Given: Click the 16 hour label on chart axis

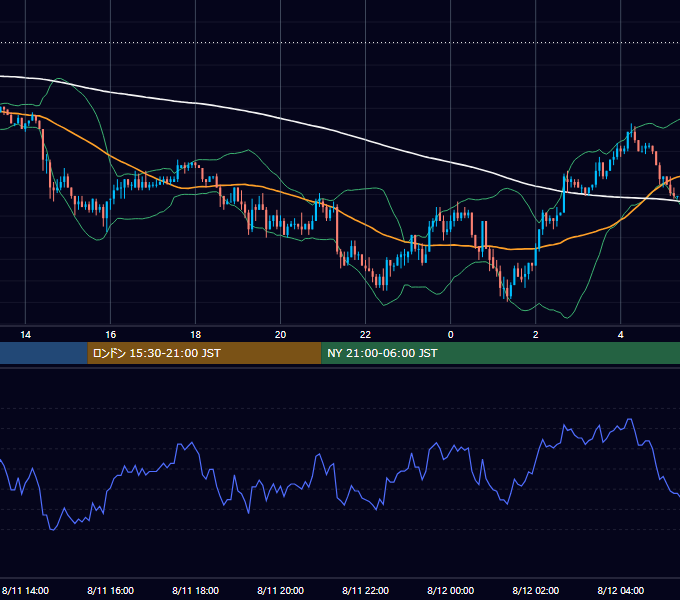Looking at the screenshot, I should pyautogui.click(x=111, y=335).
